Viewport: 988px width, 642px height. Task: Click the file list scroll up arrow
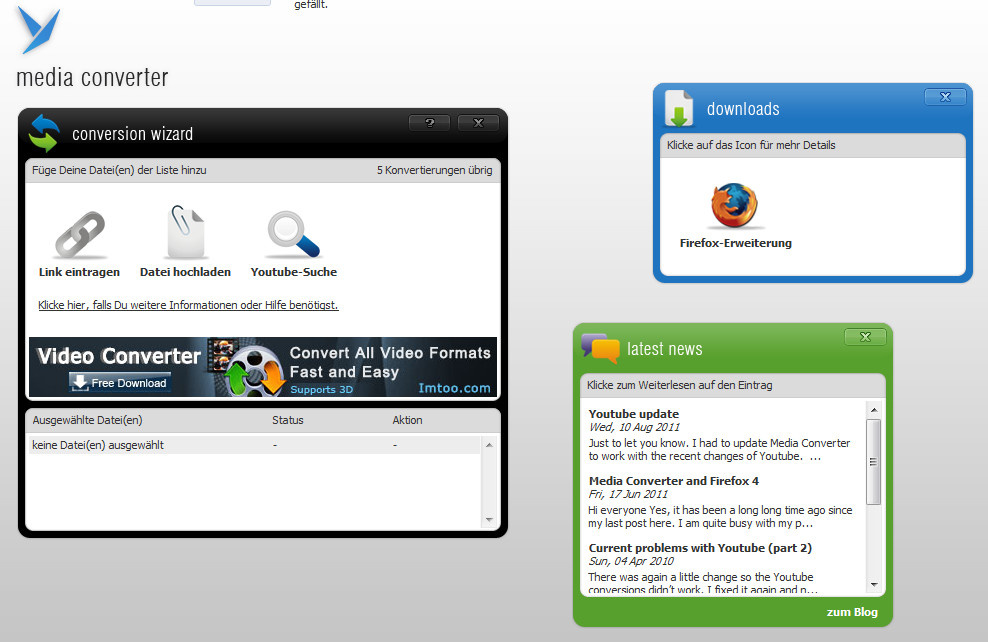pos(490,445)
